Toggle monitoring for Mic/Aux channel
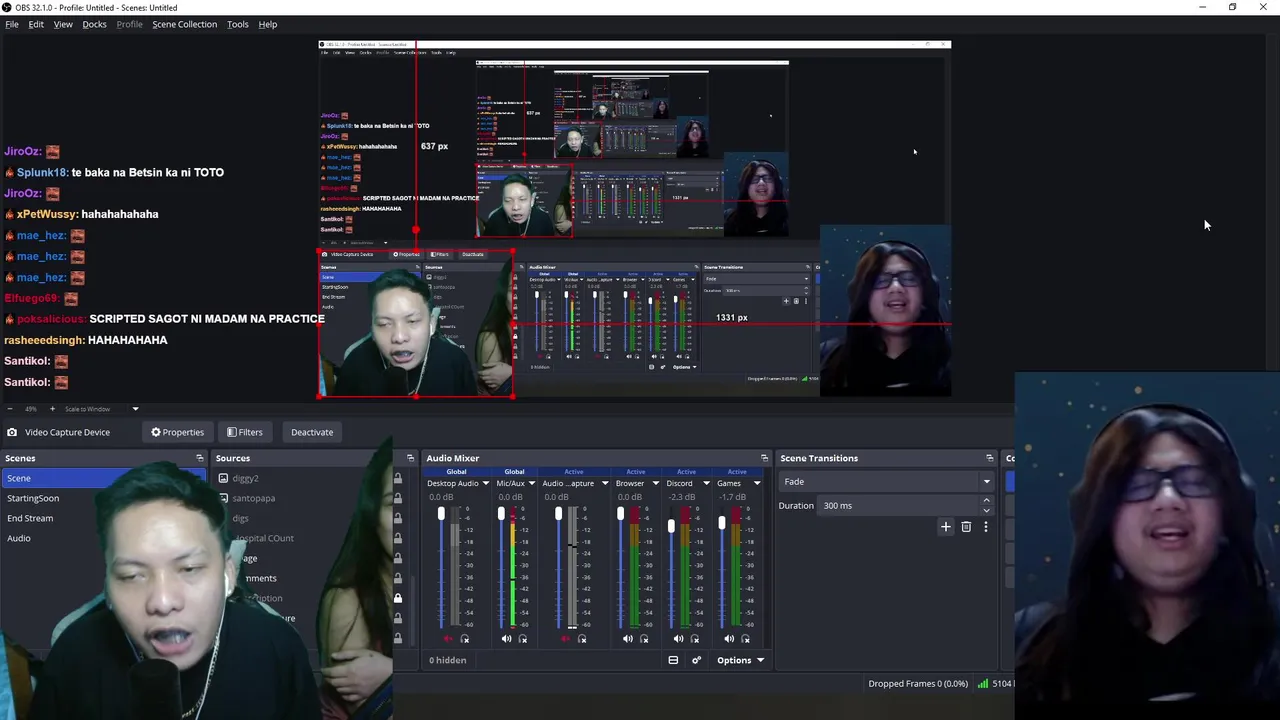The image size is (1280, 720). (x=522, y=639)
